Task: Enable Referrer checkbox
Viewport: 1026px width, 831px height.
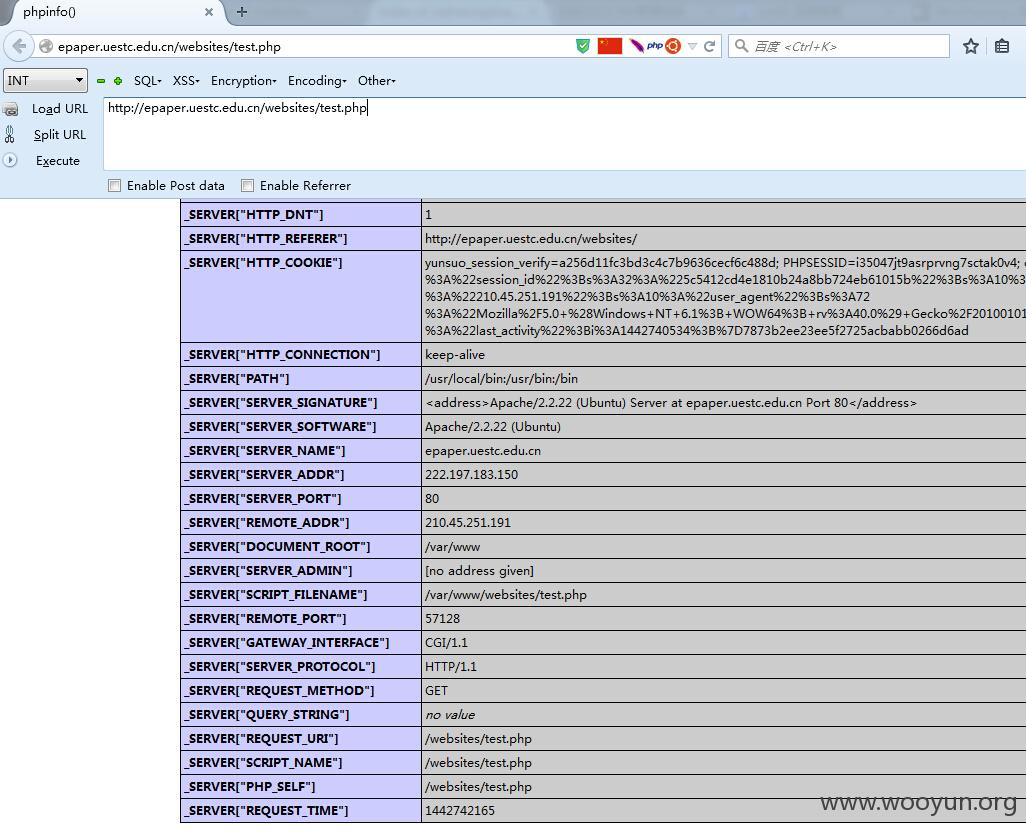Action: coord(247,186)
